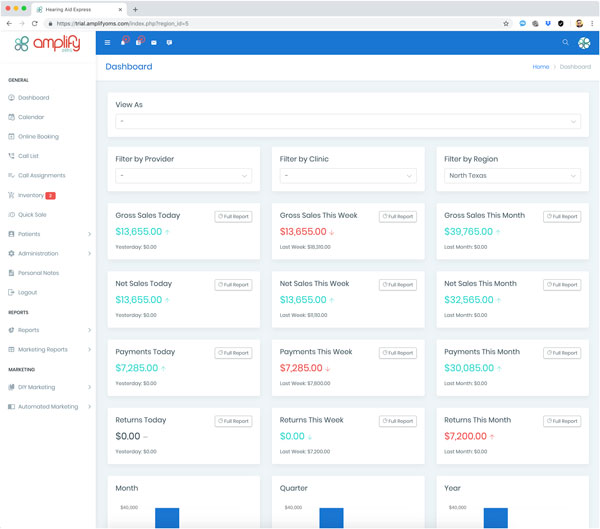Screen dimensions: 600x529
Task: Toggle the hamburger menu in the blue header
Action: pos(108,42)
